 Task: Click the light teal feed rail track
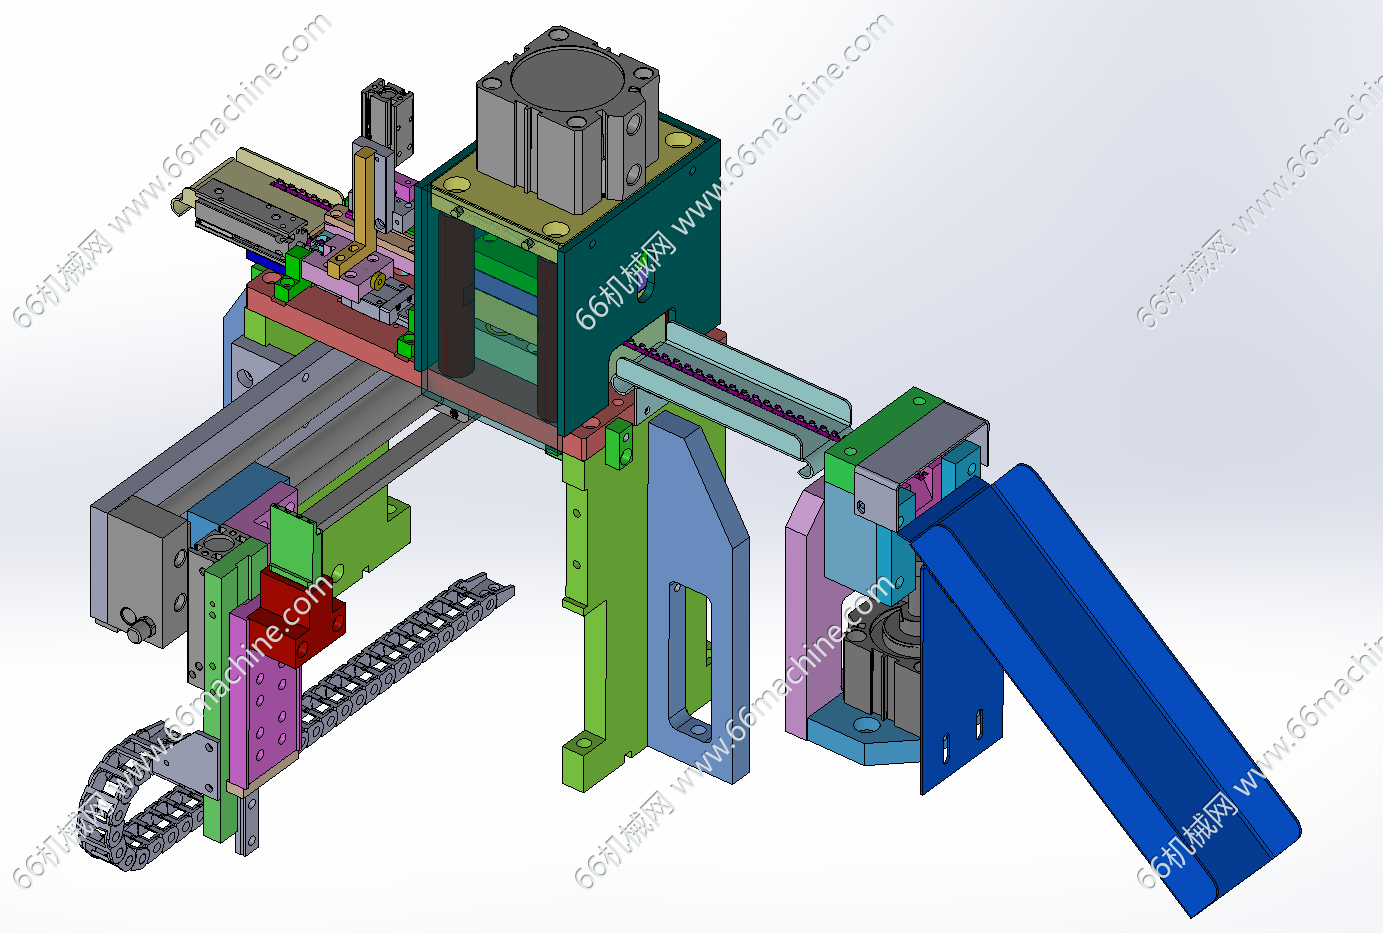point(740,390)
